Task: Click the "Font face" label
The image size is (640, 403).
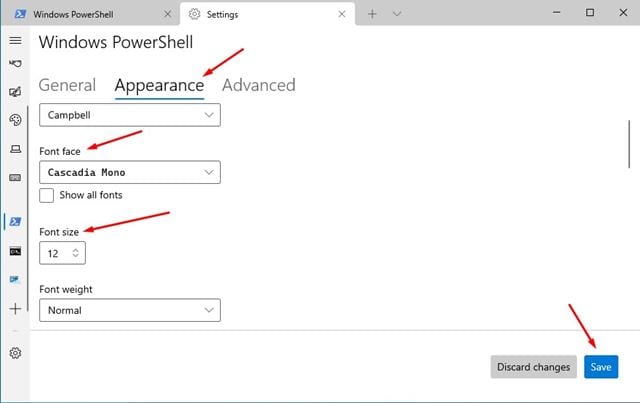Action: click(60, 151)
